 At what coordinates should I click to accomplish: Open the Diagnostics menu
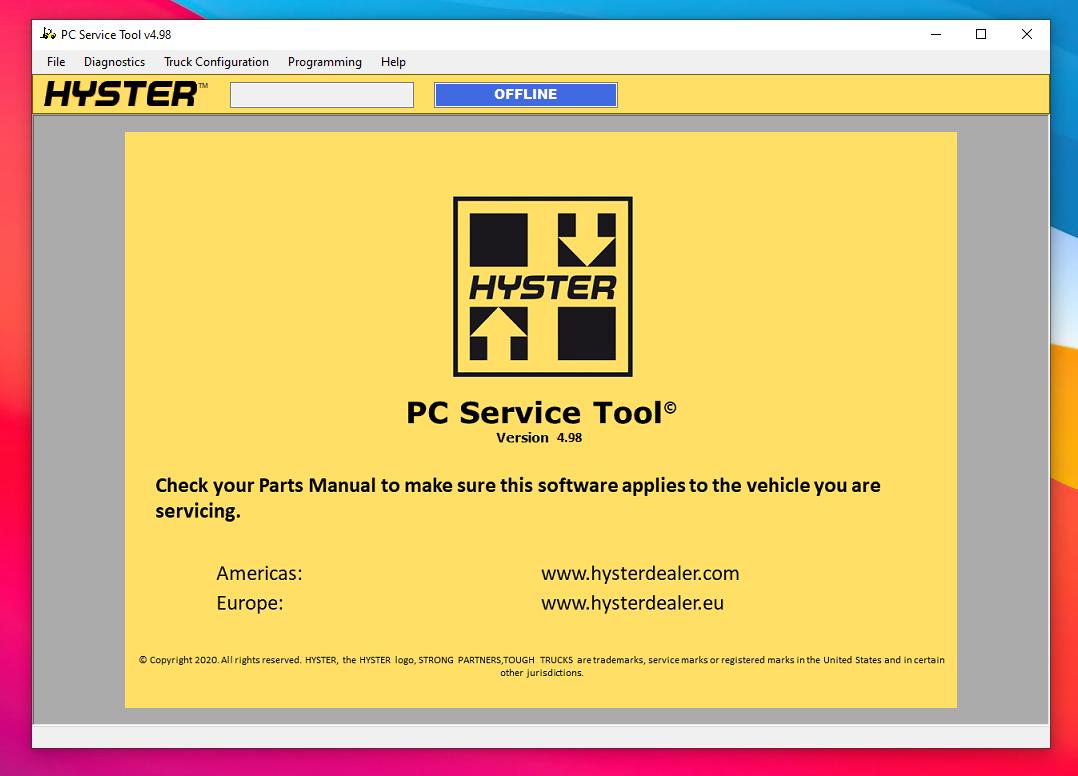click(114, 61)
